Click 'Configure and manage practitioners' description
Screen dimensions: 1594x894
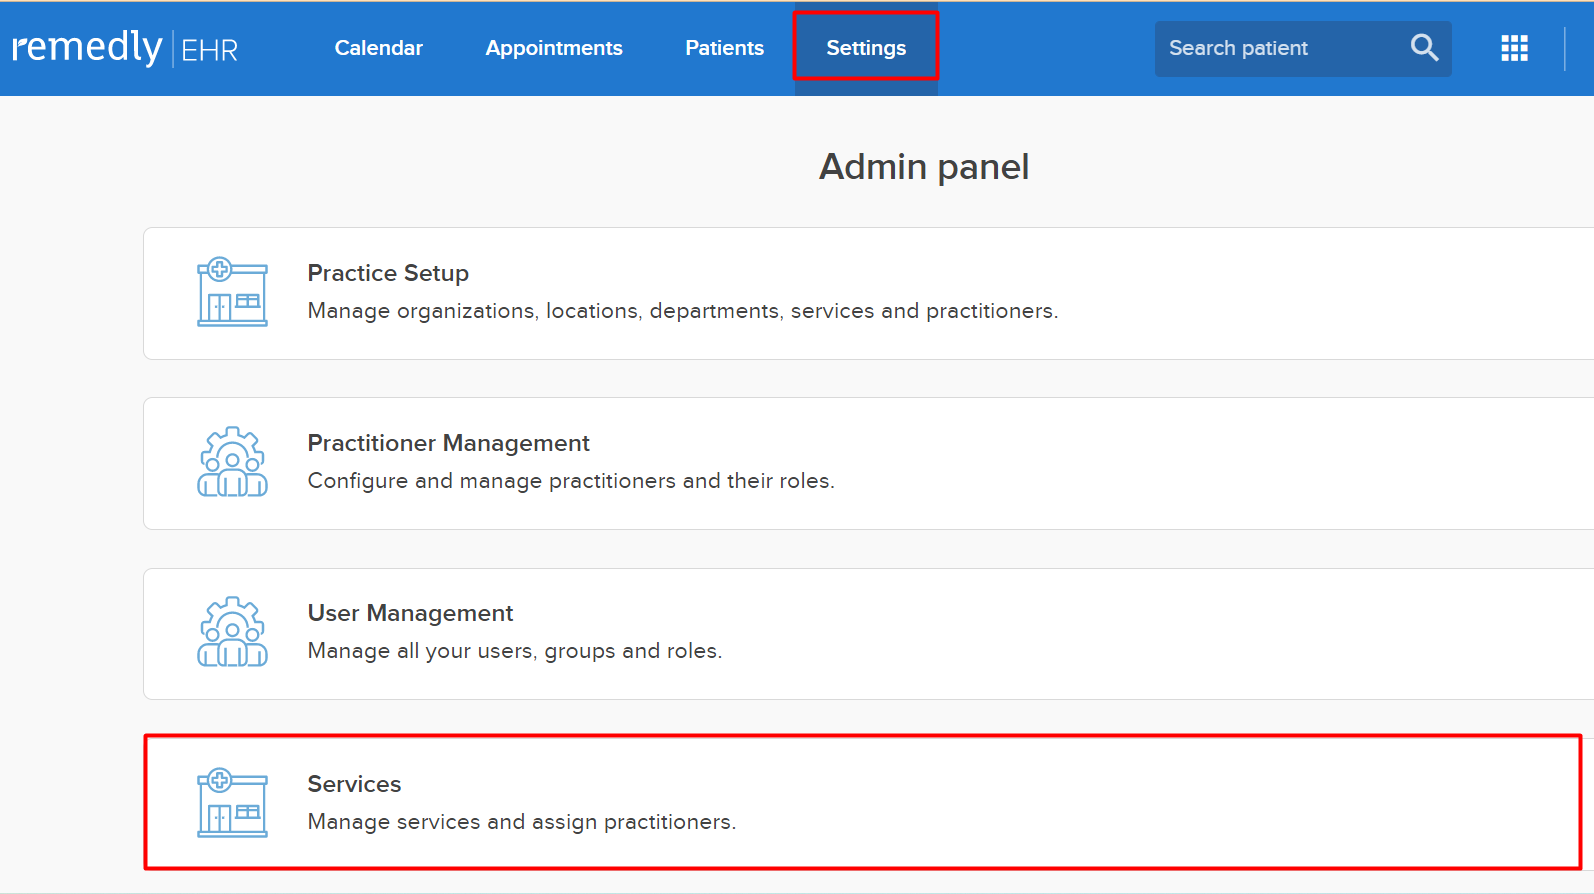571,481
